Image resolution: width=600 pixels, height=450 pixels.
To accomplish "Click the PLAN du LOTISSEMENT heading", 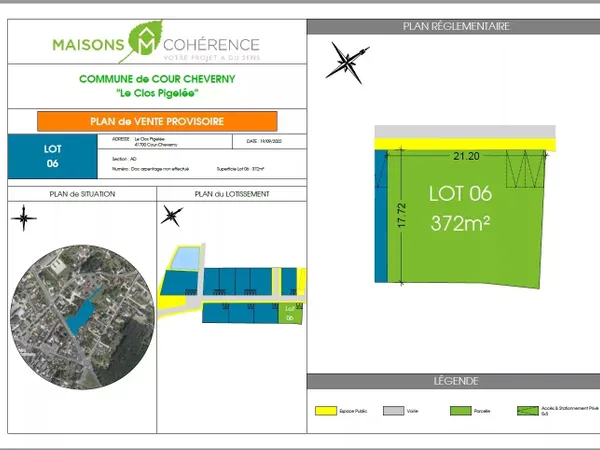I will pyautogui.click(x=232, y=194).
